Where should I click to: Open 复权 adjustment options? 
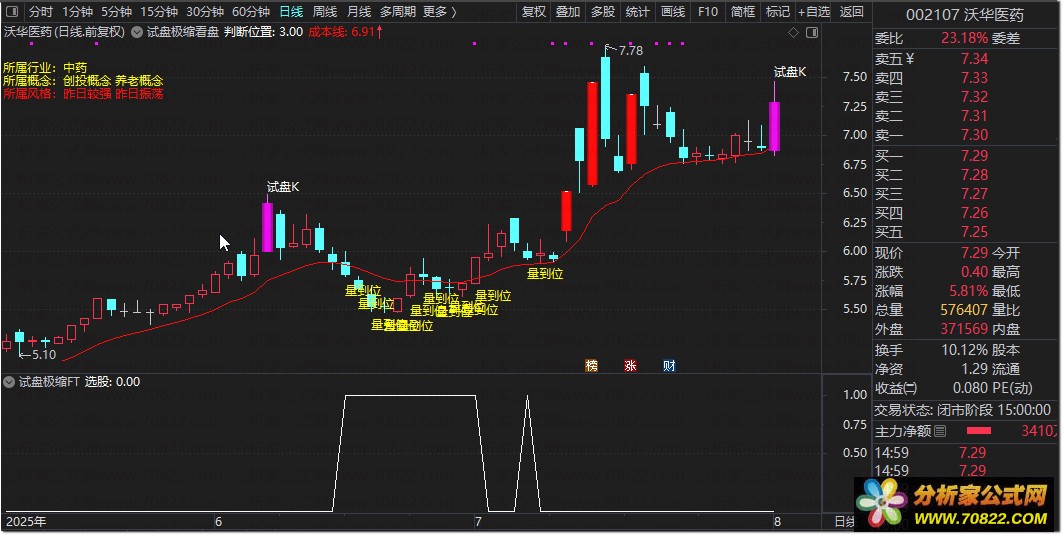point(533,12)
